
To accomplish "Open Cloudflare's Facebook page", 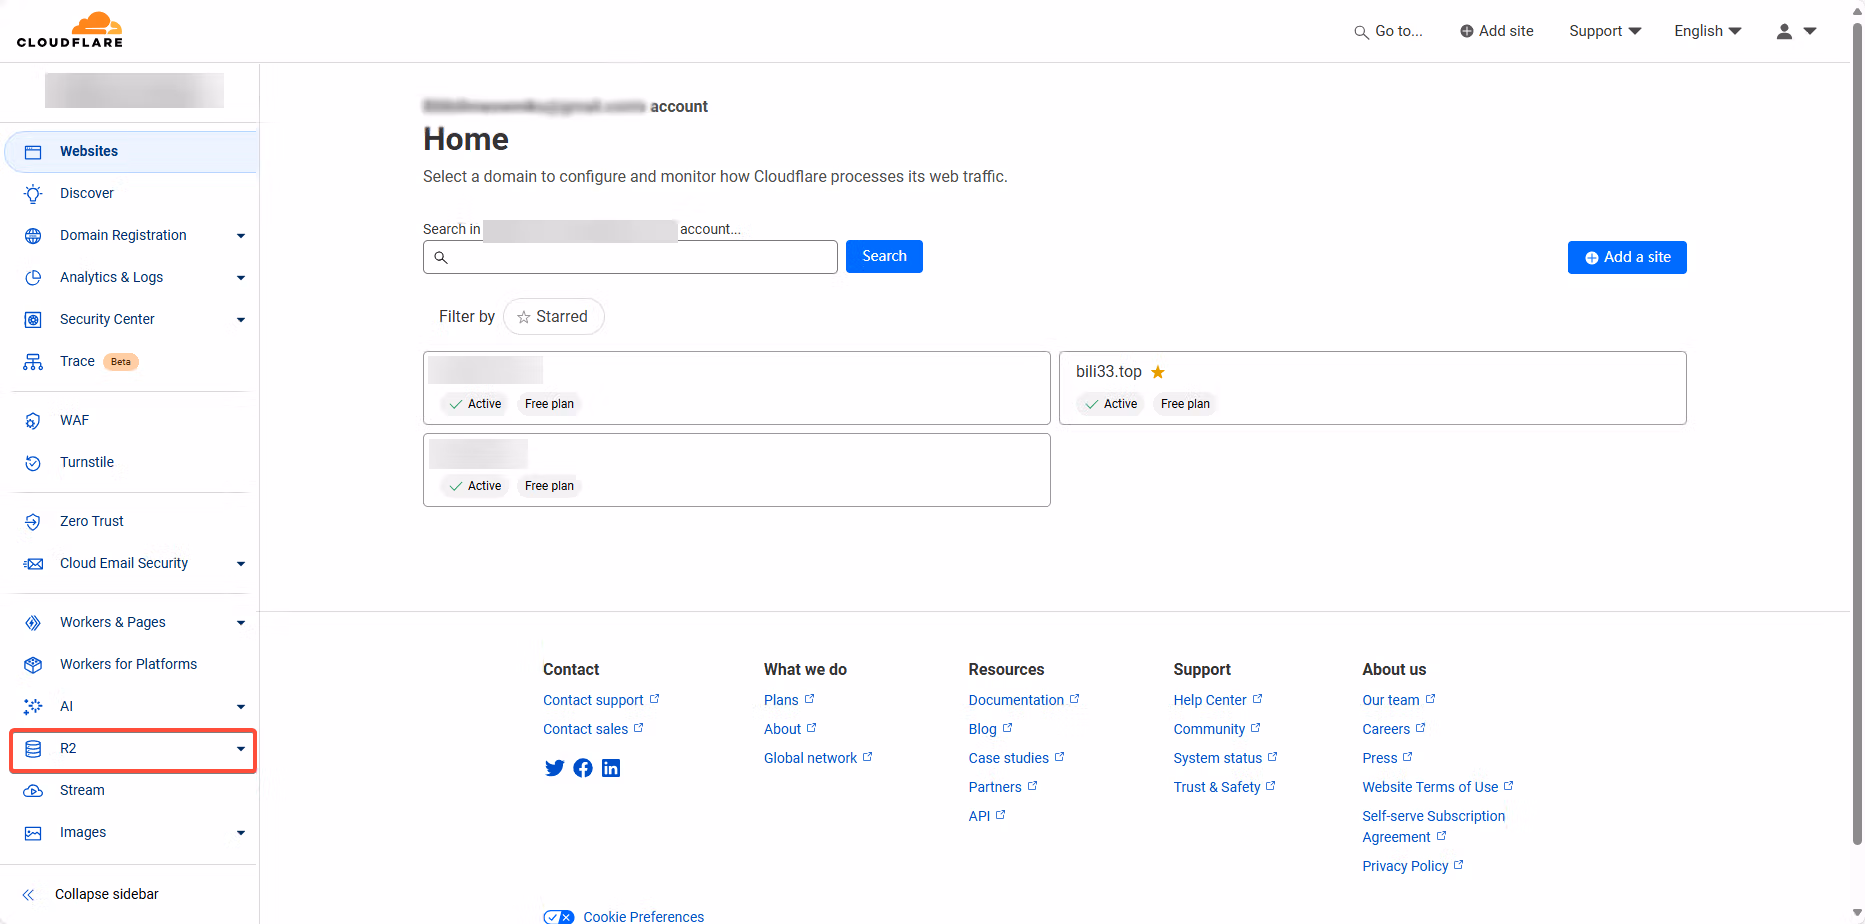I will 583,768.
